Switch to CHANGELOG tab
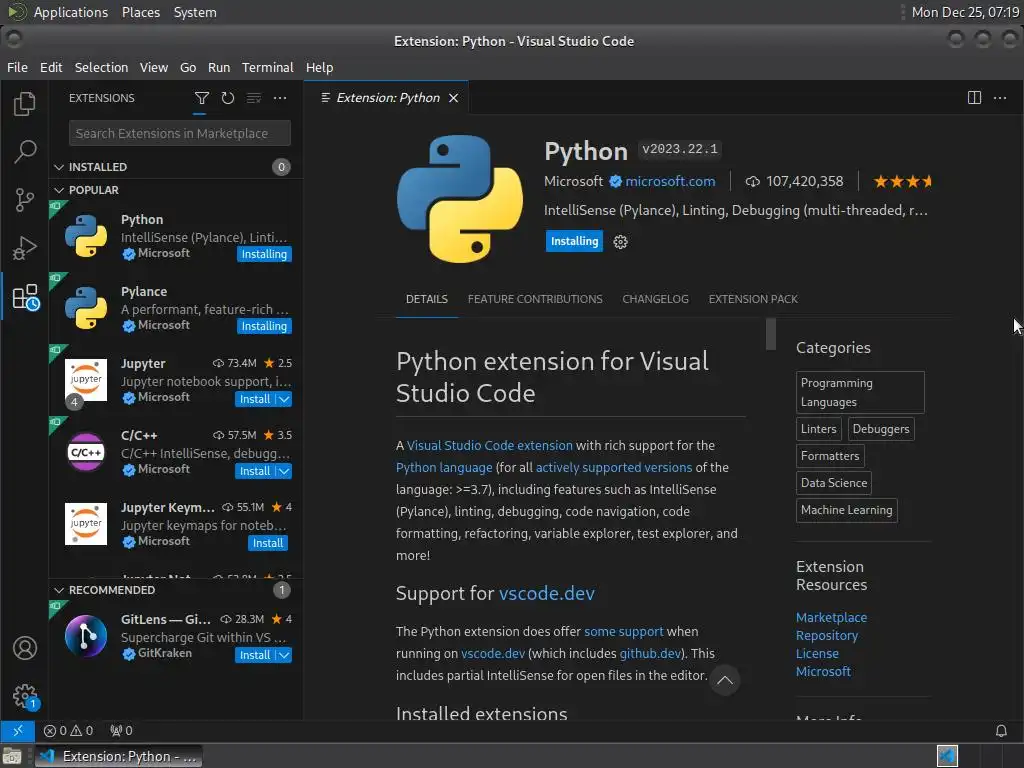Viewport: 1024px width, 768px height. pos(655,299)
